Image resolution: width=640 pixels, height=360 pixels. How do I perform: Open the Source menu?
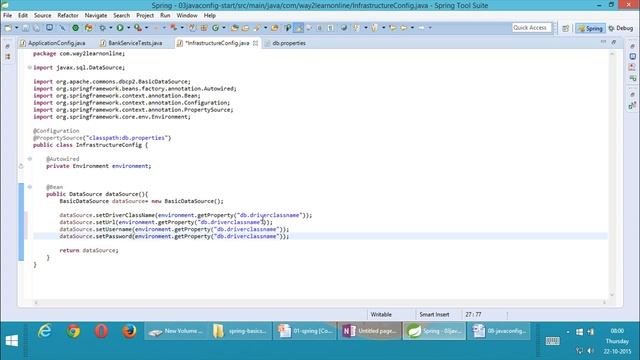click(x=42, y=16)
